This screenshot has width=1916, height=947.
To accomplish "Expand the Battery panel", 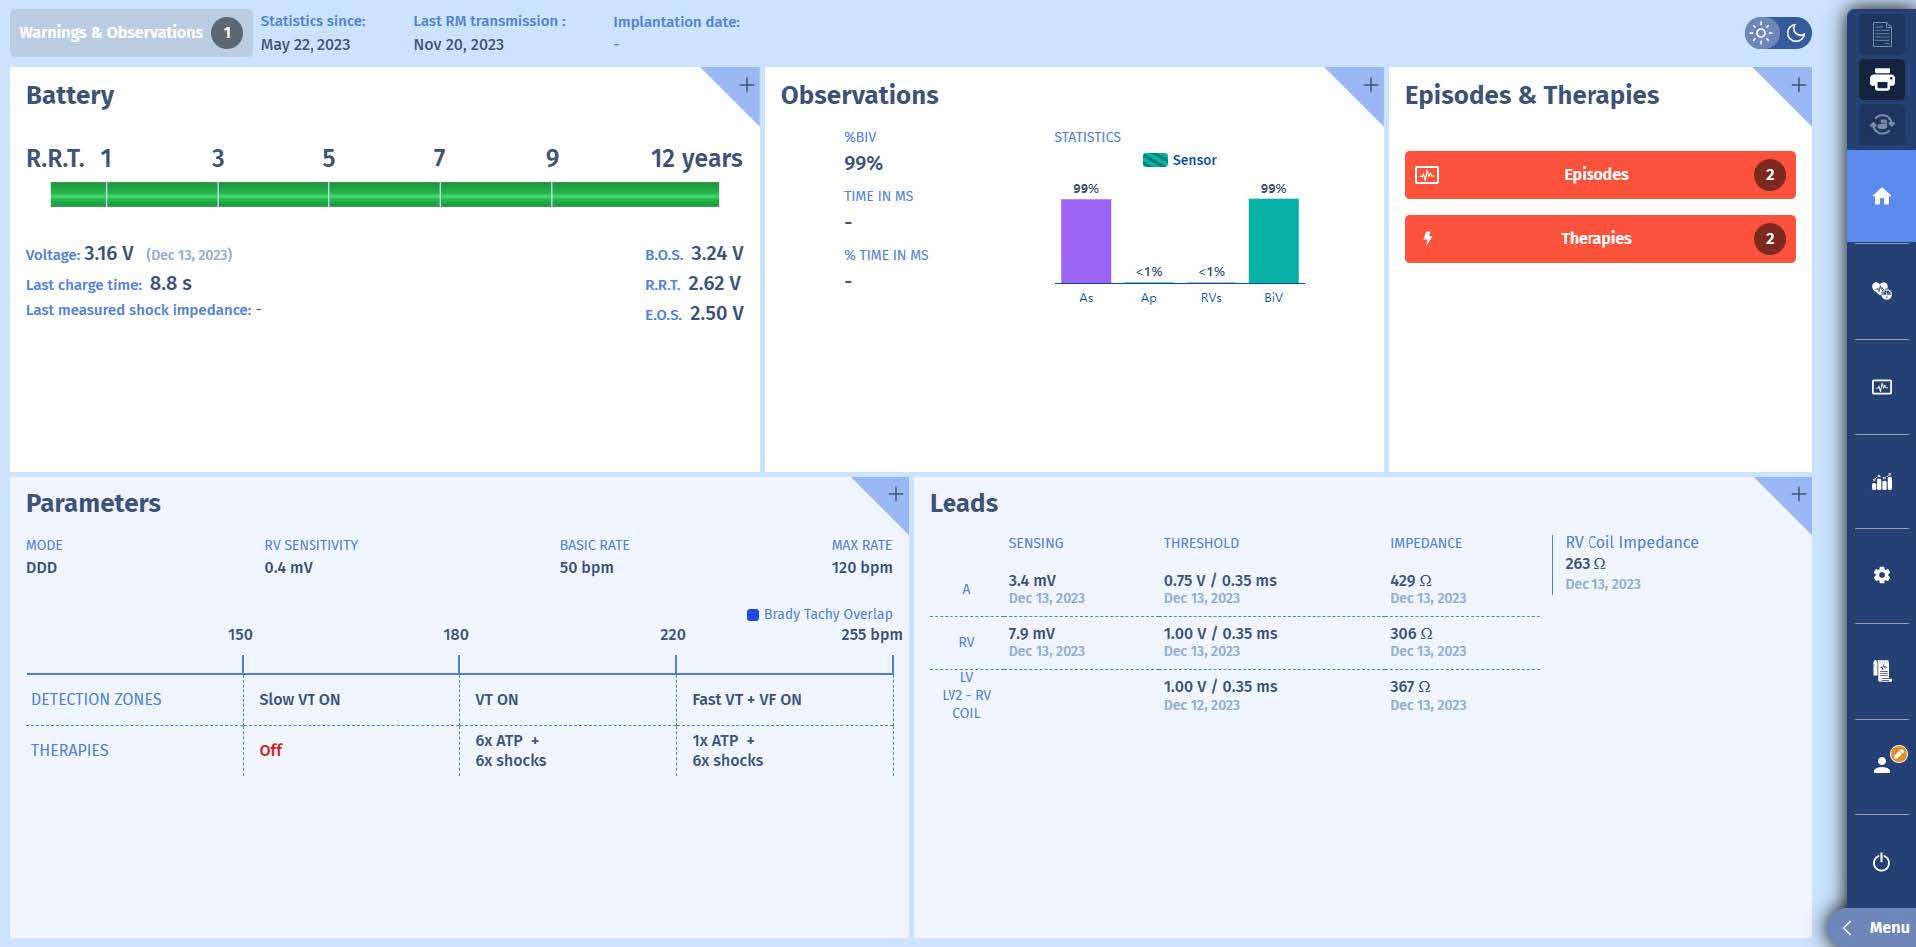I will tap(746, 85).
